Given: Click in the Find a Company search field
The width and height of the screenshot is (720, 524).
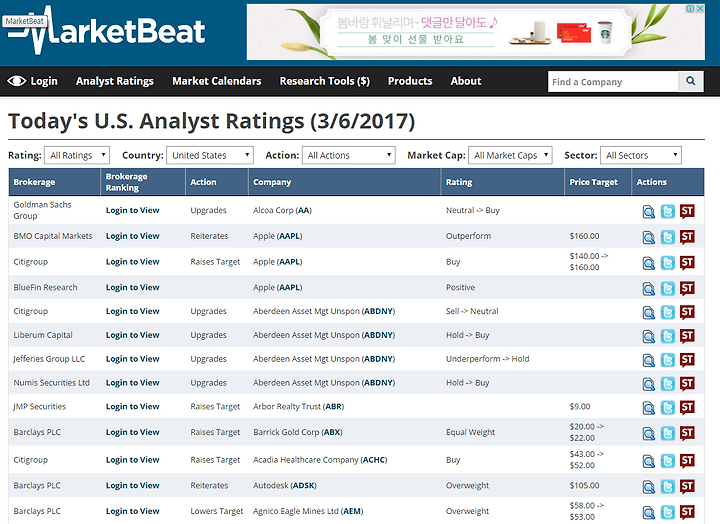Looking at the screenshot, I should (612, 82).
